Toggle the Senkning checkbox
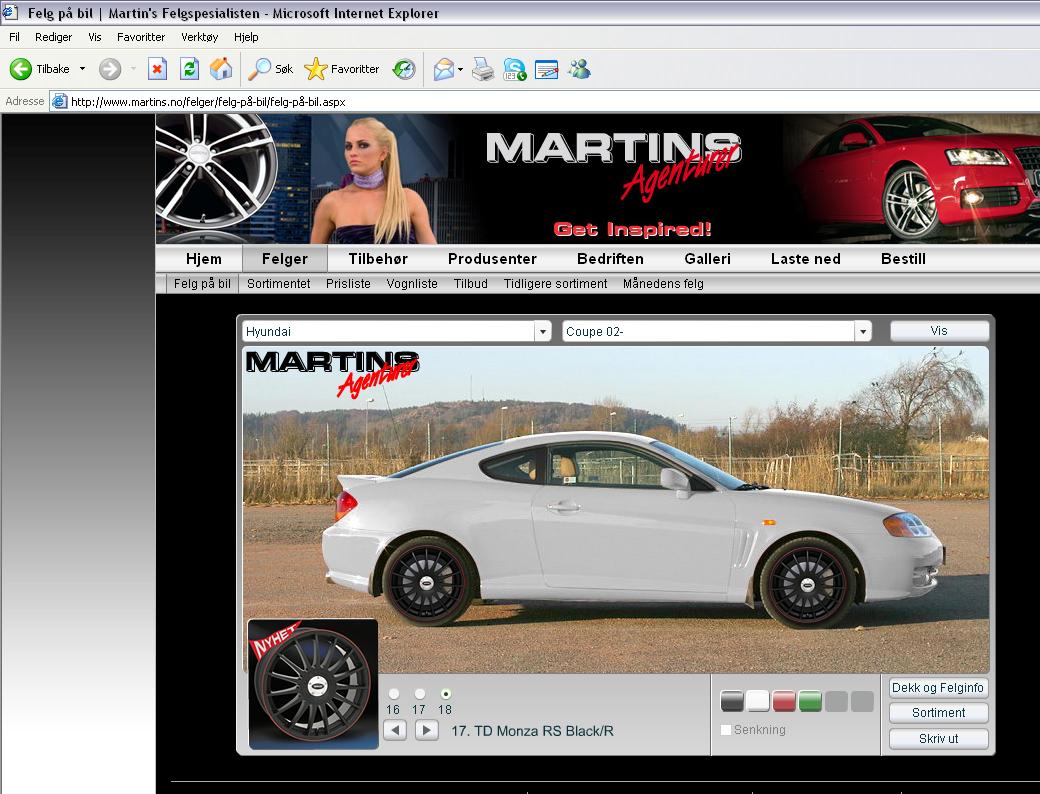The width and height of the screenshot is (1040, 794). click(726, 730)
